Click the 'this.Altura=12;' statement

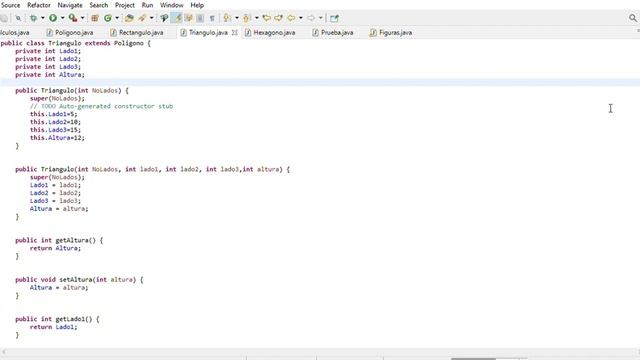[57, 138]
